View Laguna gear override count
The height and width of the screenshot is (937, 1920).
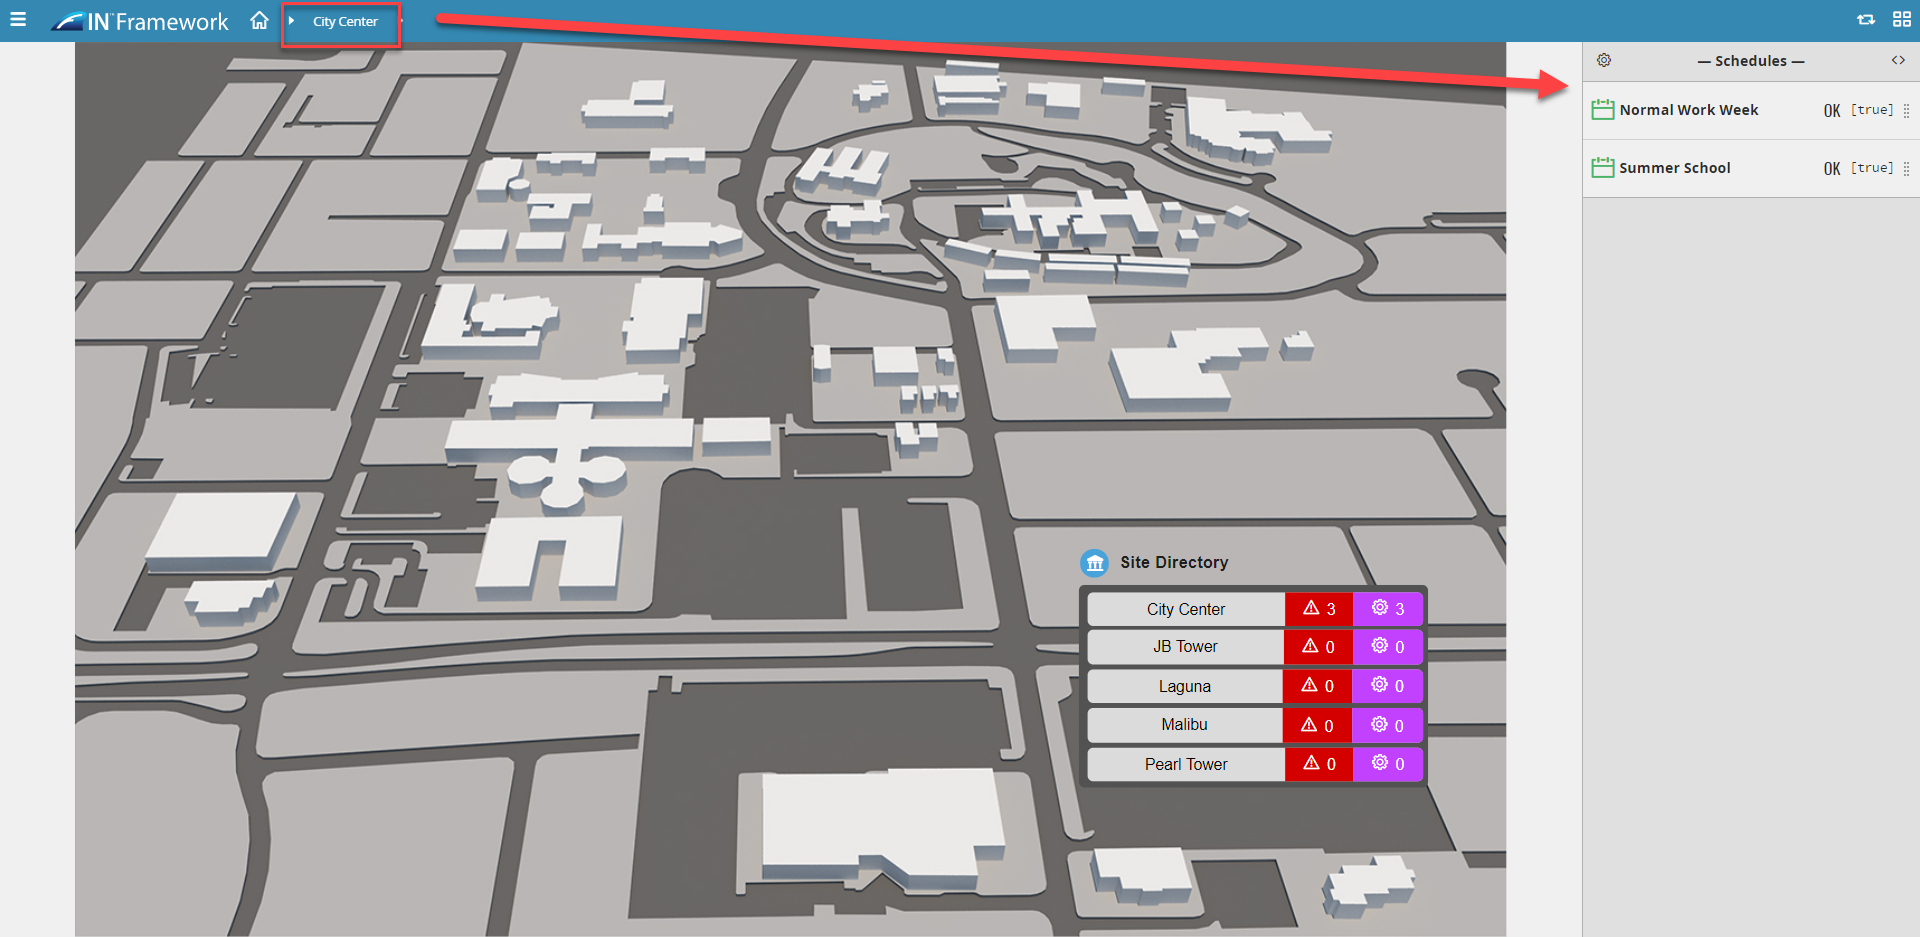coord(1387,686)
